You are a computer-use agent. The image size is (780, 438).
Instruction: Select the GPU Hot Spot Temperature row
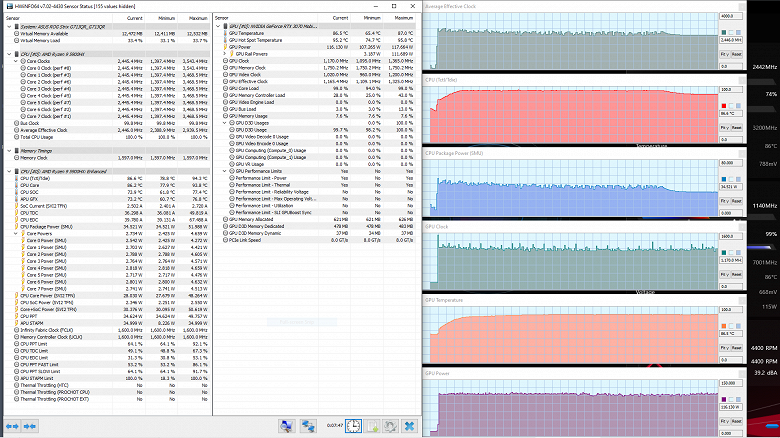click(316, 40)
